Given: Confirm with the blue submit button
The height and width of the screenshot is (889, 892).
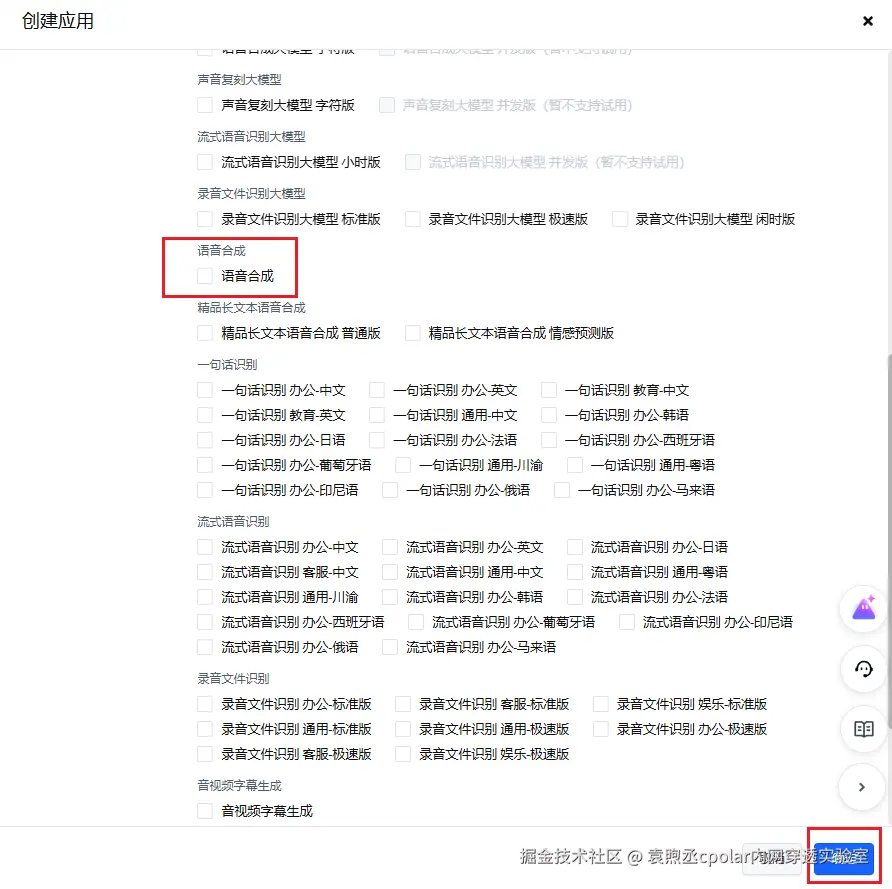Looking at the screenshot, I should pos(843,856).
